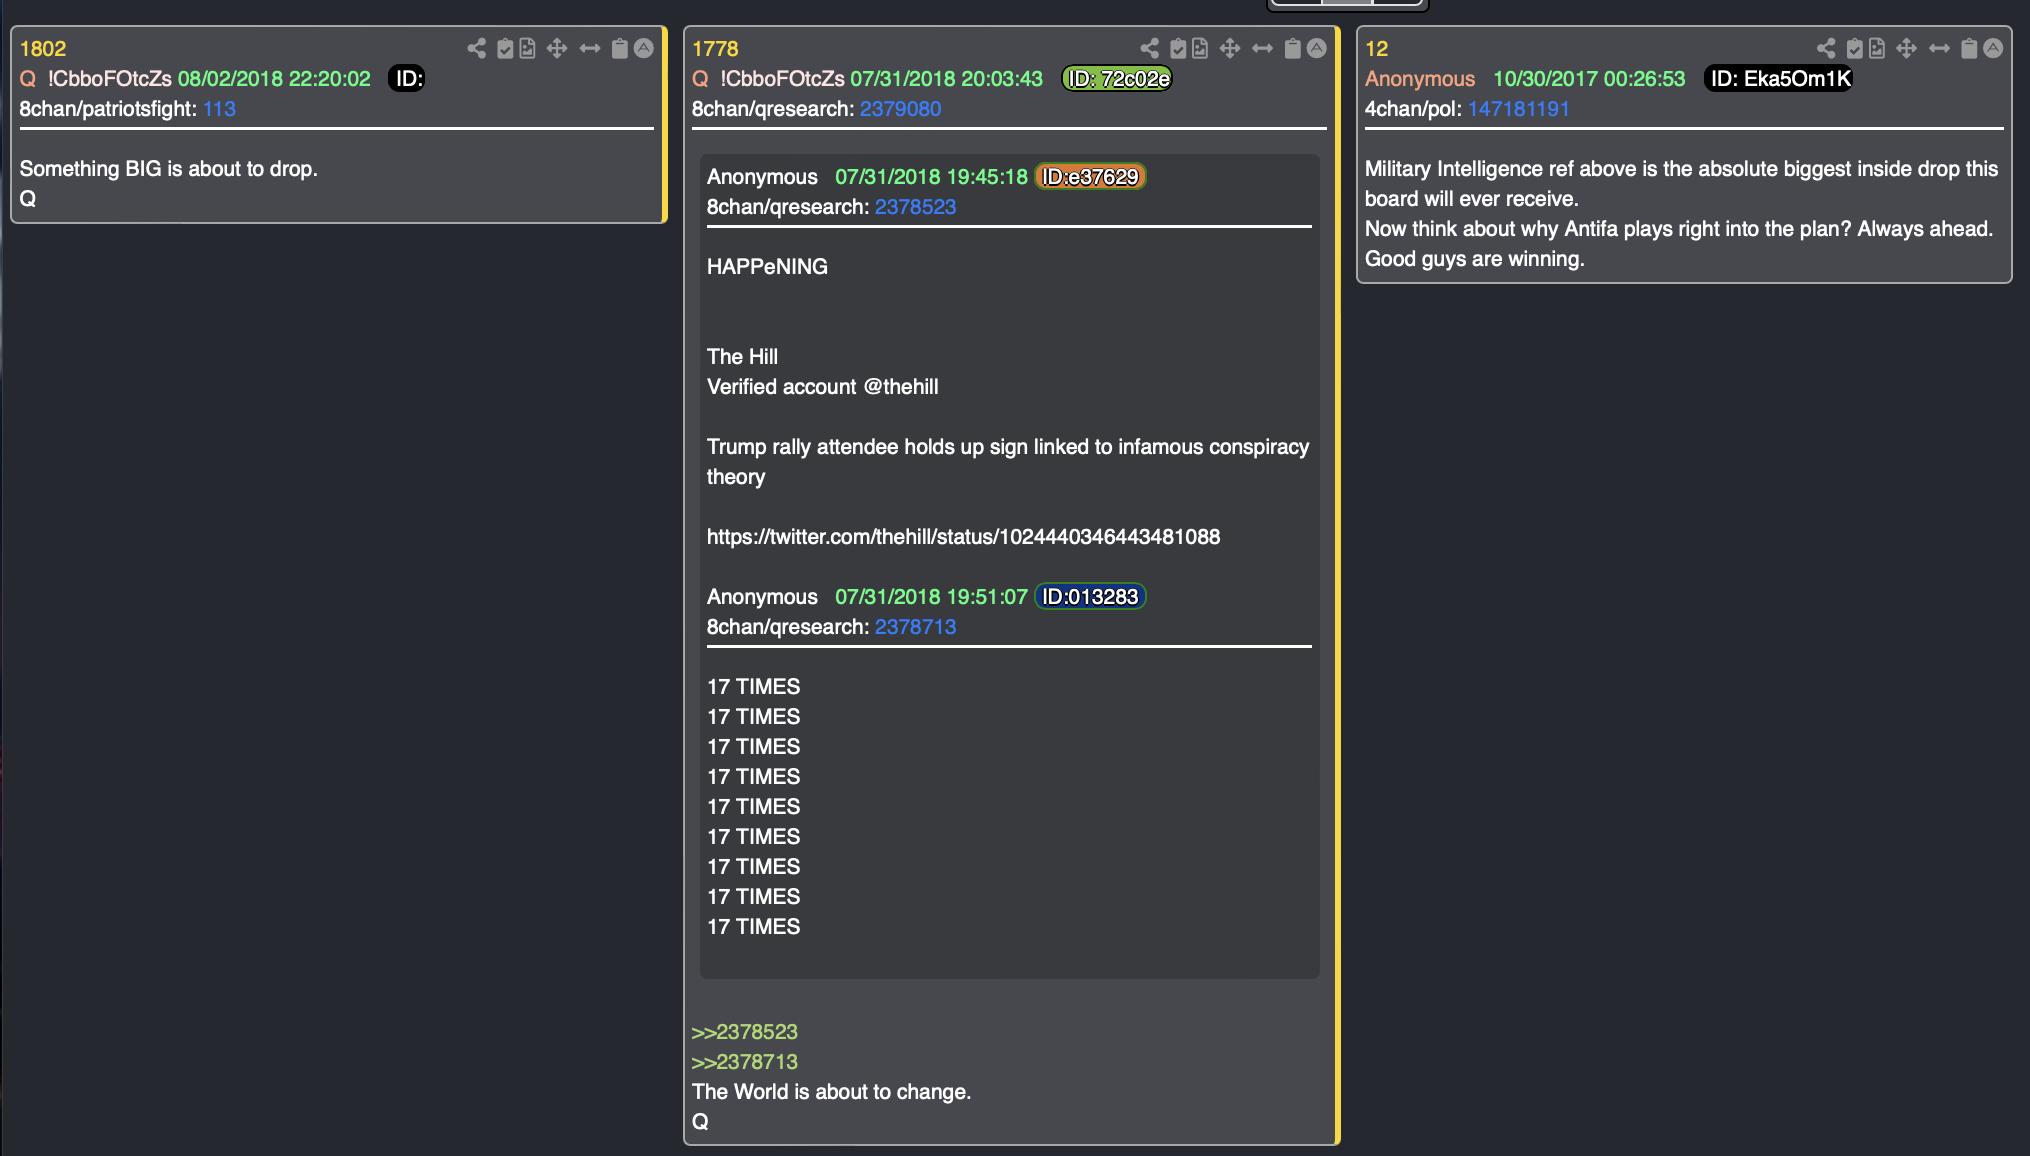Open qresearch post link 2379080
Viewport: 2030px width, 1156px height.
(900, 108)
